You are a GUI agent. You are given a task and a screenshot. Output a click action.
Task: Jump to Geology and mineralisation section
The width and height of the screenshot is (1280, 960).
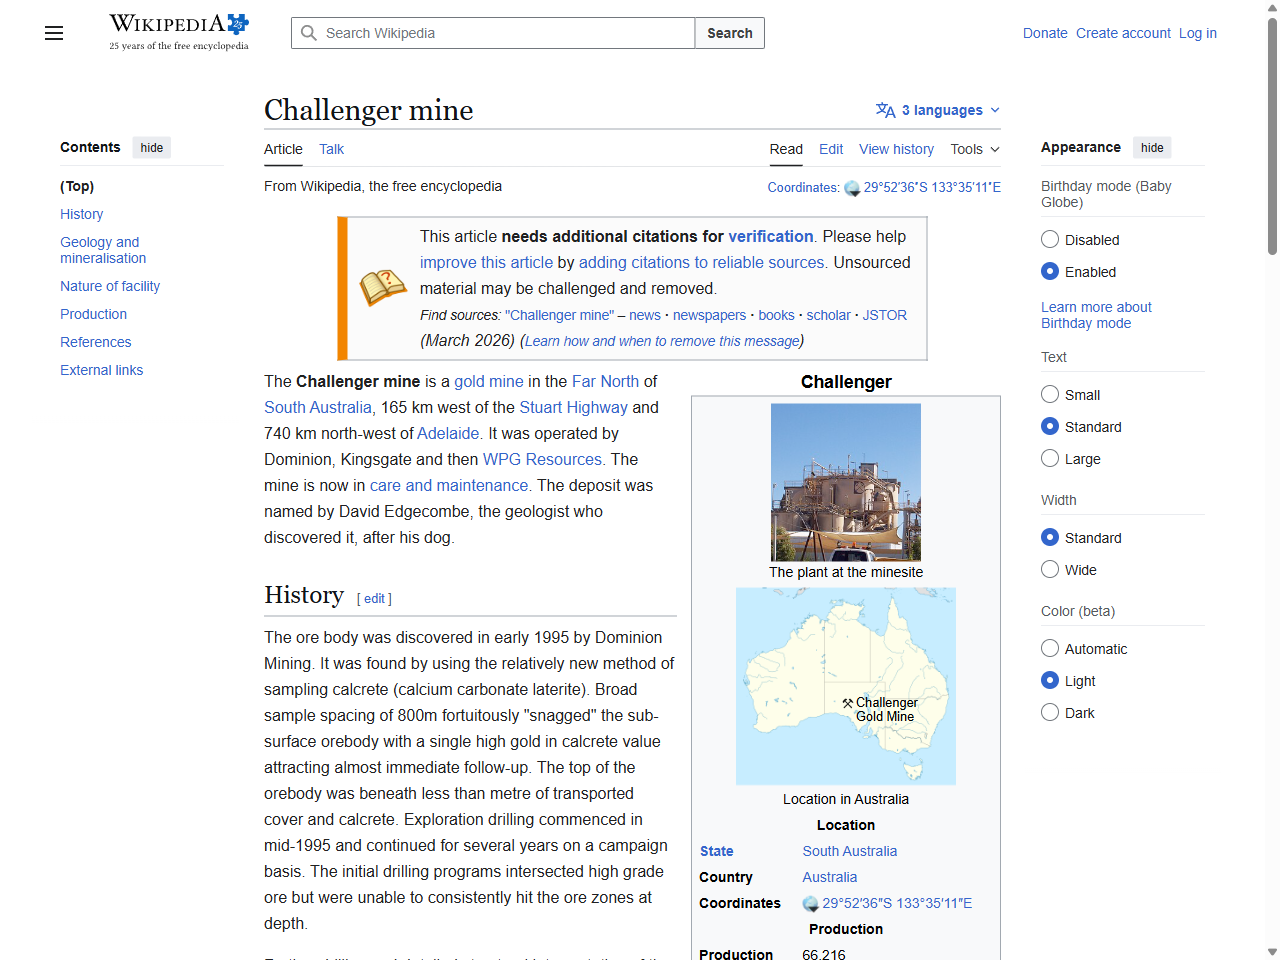[103, 250]
